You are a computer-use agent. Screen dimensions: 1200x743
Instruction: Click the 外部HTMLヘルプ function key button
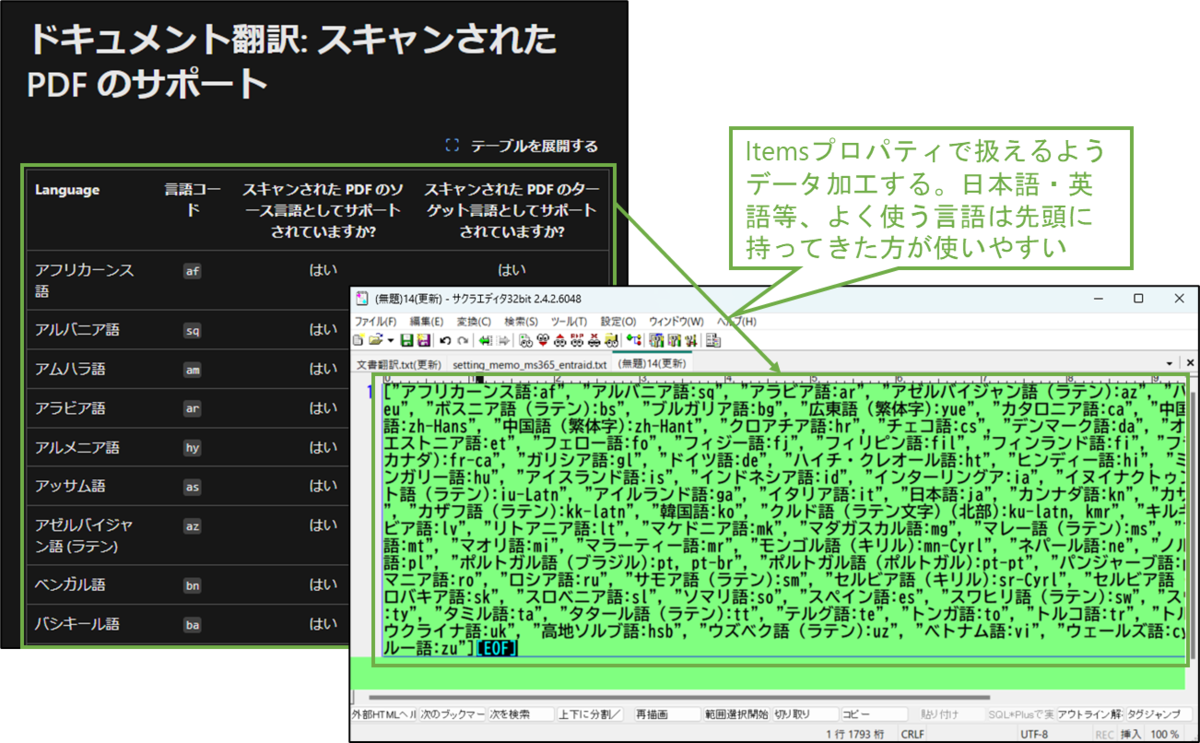(x=383, y=714)
